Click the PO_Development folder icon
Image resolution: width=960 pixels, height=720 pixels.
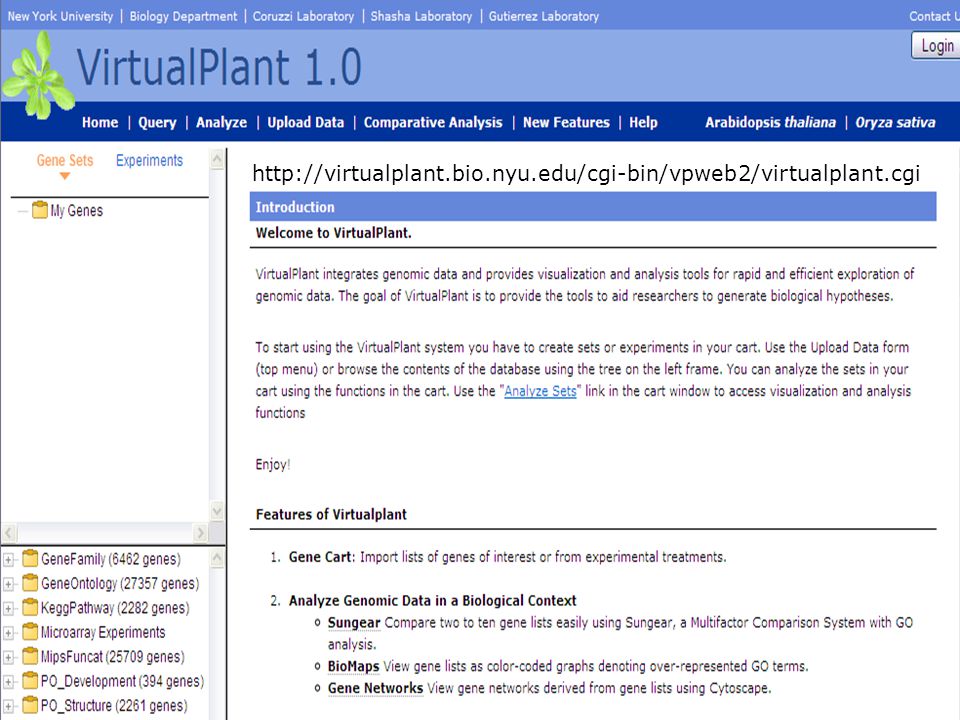tap(30, 681)
